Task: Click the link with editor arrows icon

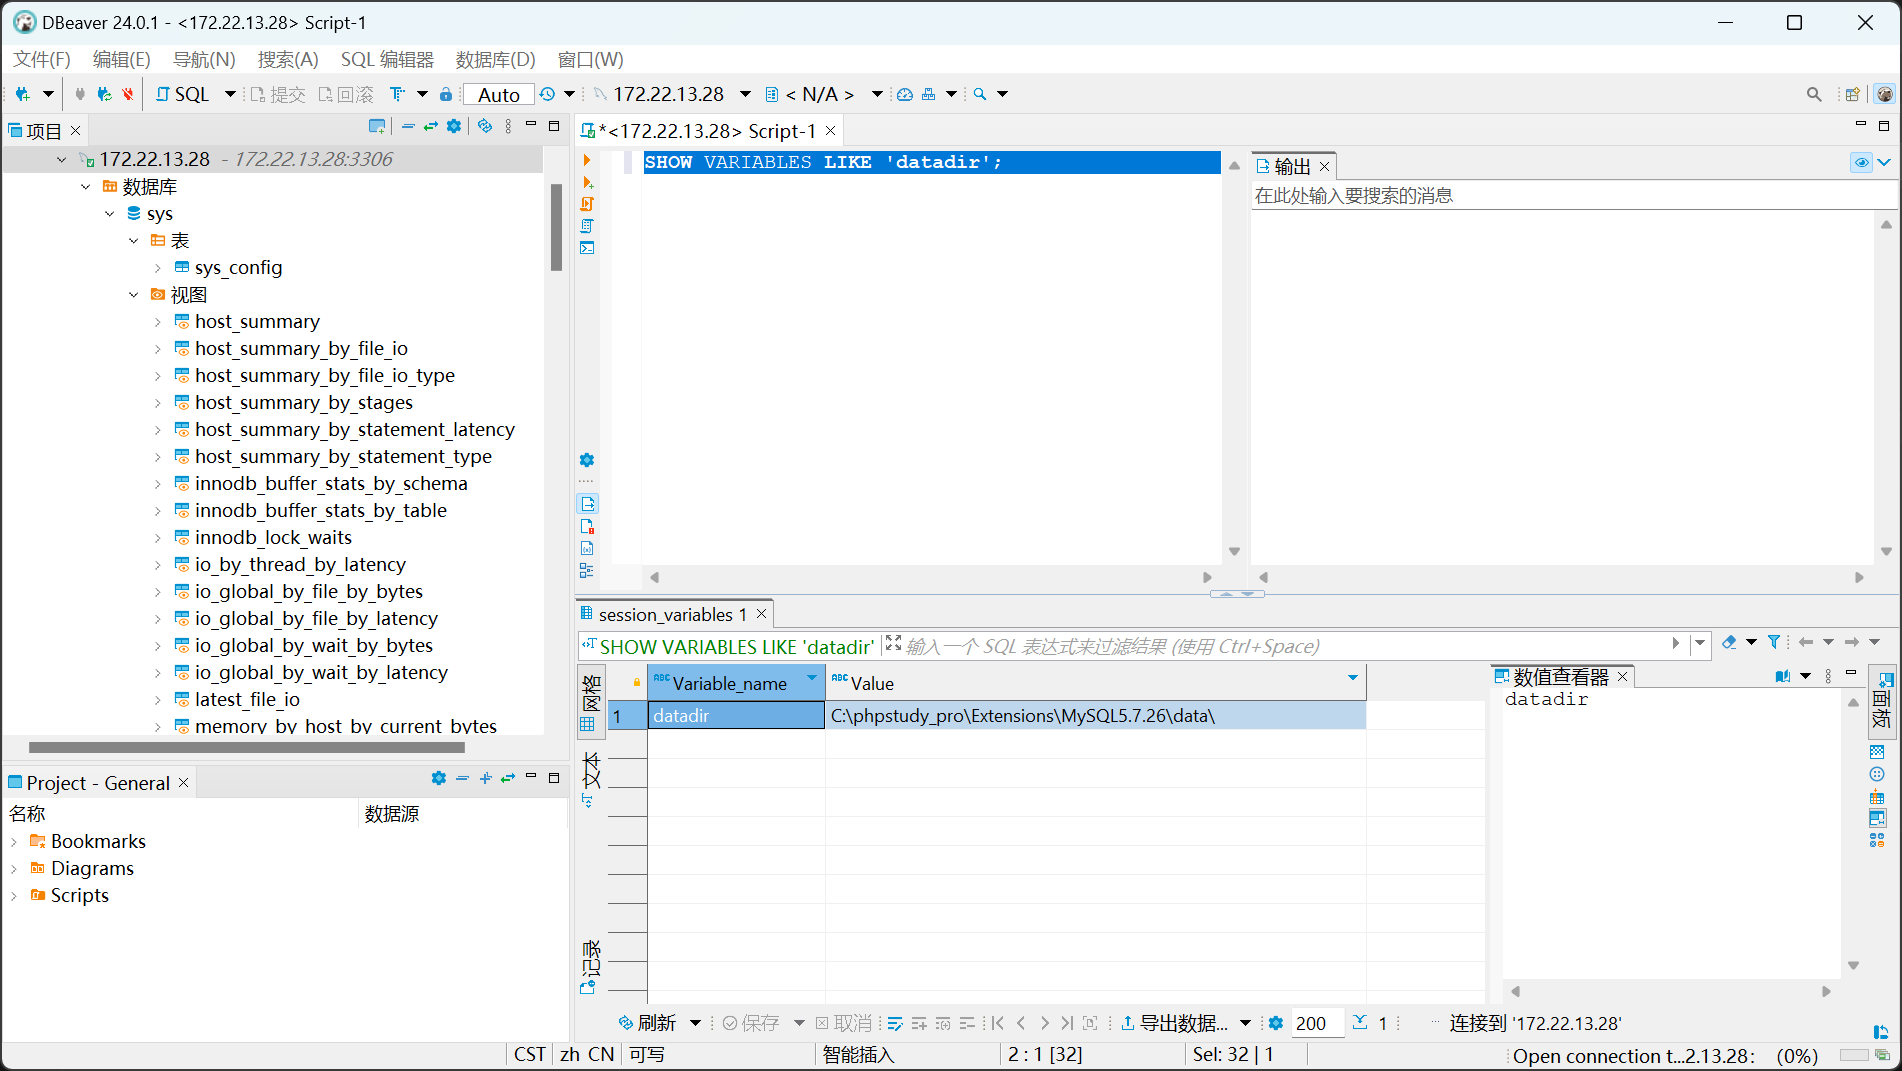Action: (430, 126)
